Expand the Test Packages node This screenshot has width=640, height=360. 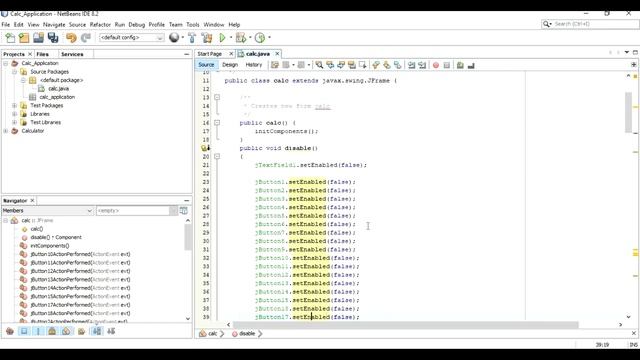[15, 105]
